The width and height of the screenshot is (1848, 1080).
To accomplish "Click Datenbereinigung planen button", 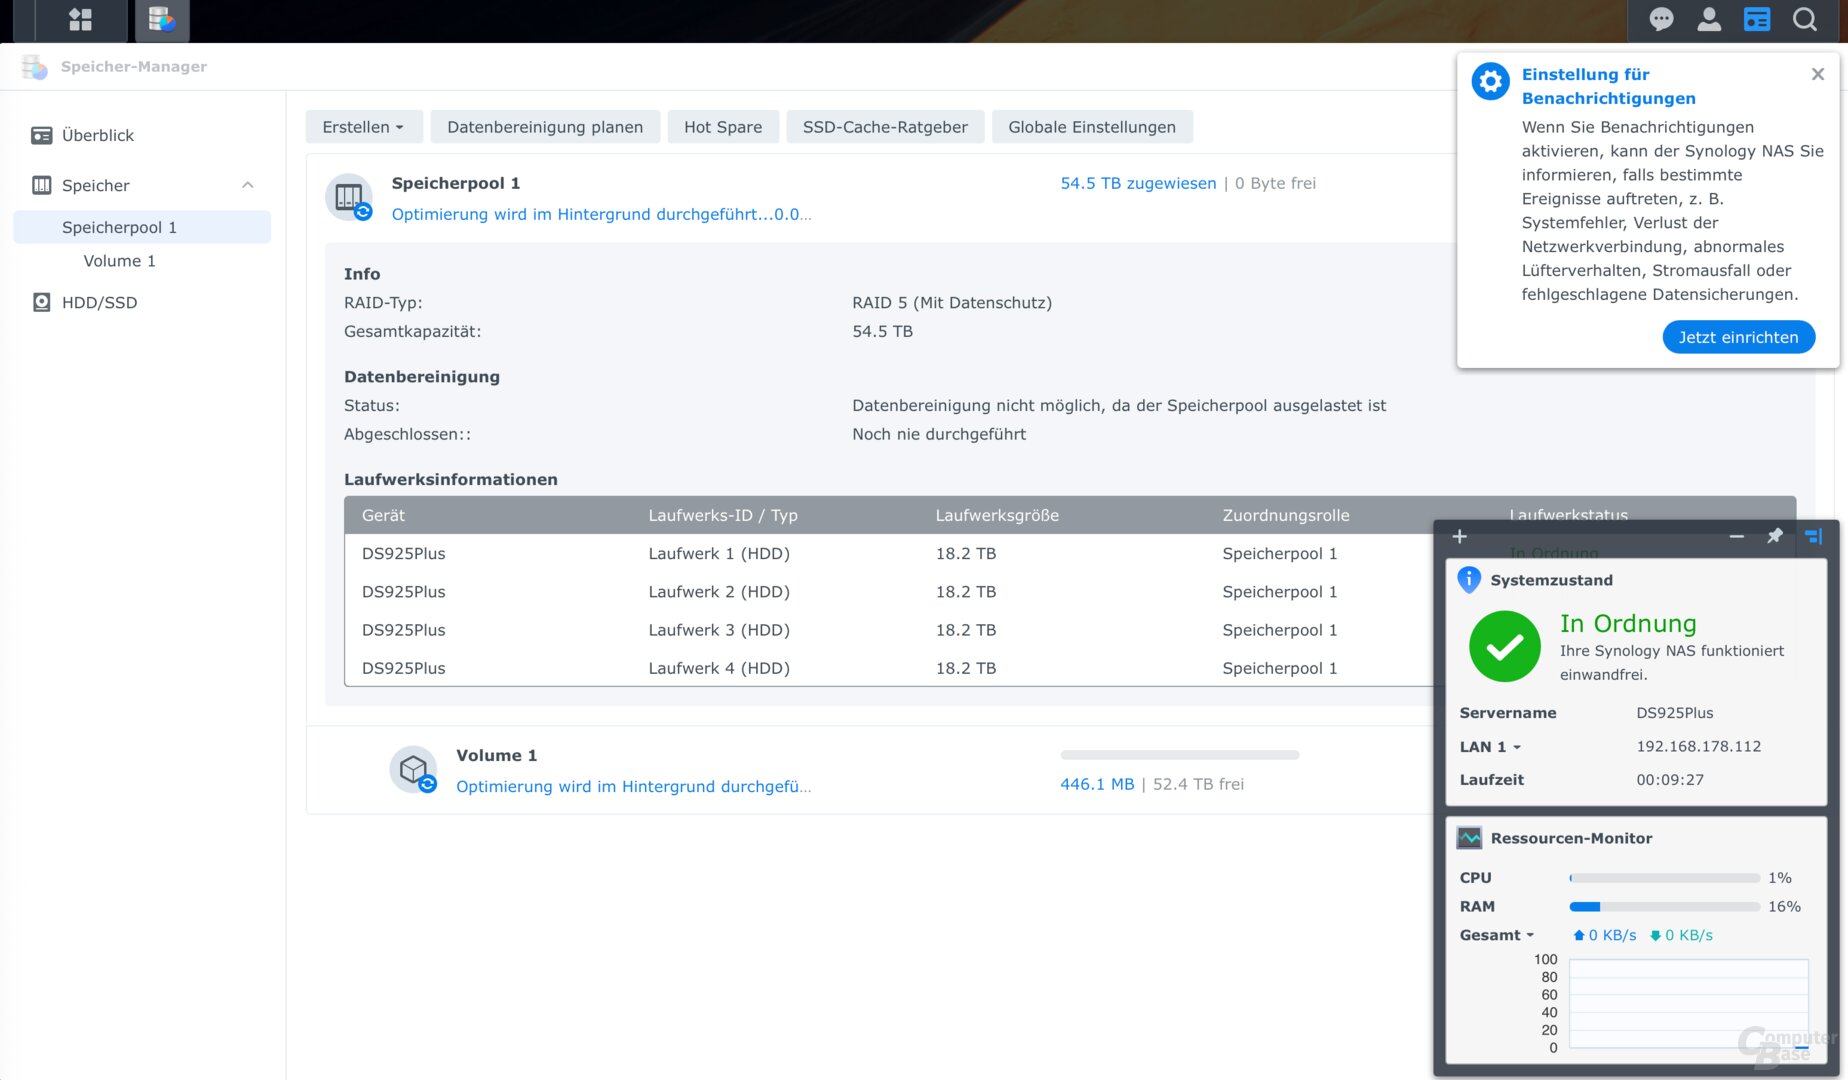I will [545, 127].
